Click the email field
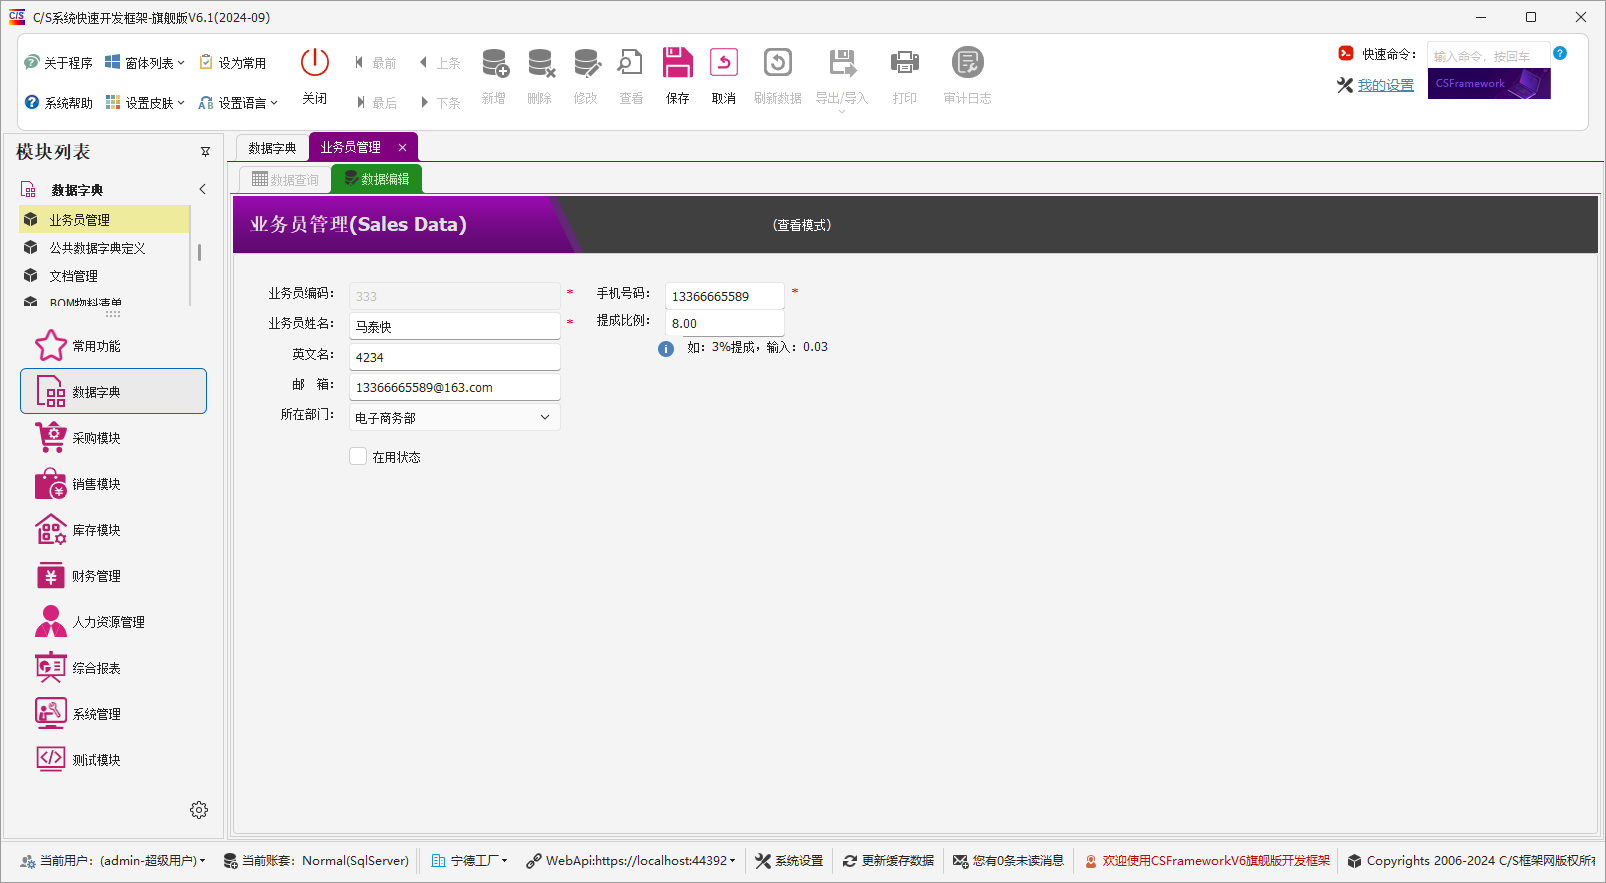Viewport: 1606px width, 883px height. (x=455, y=387)
